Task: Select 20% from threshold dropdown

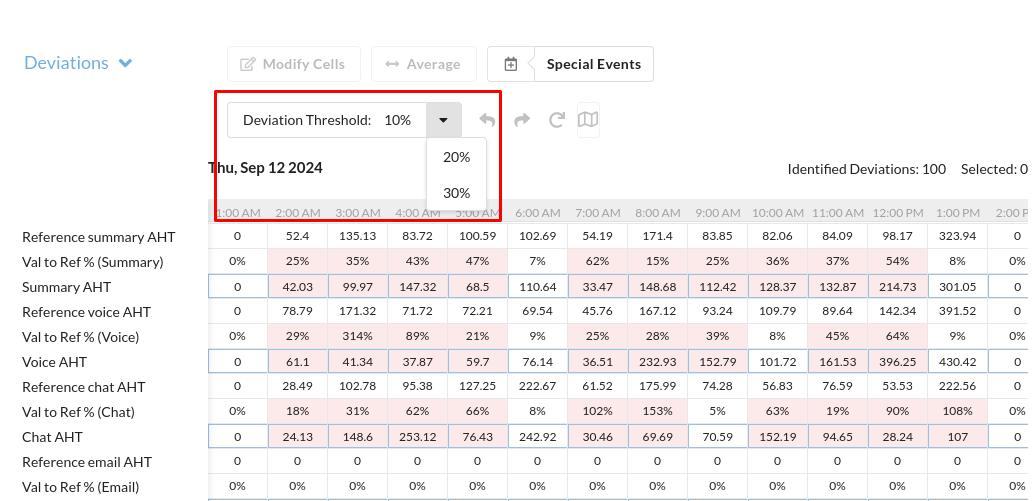Action: [x=456, y=157]
